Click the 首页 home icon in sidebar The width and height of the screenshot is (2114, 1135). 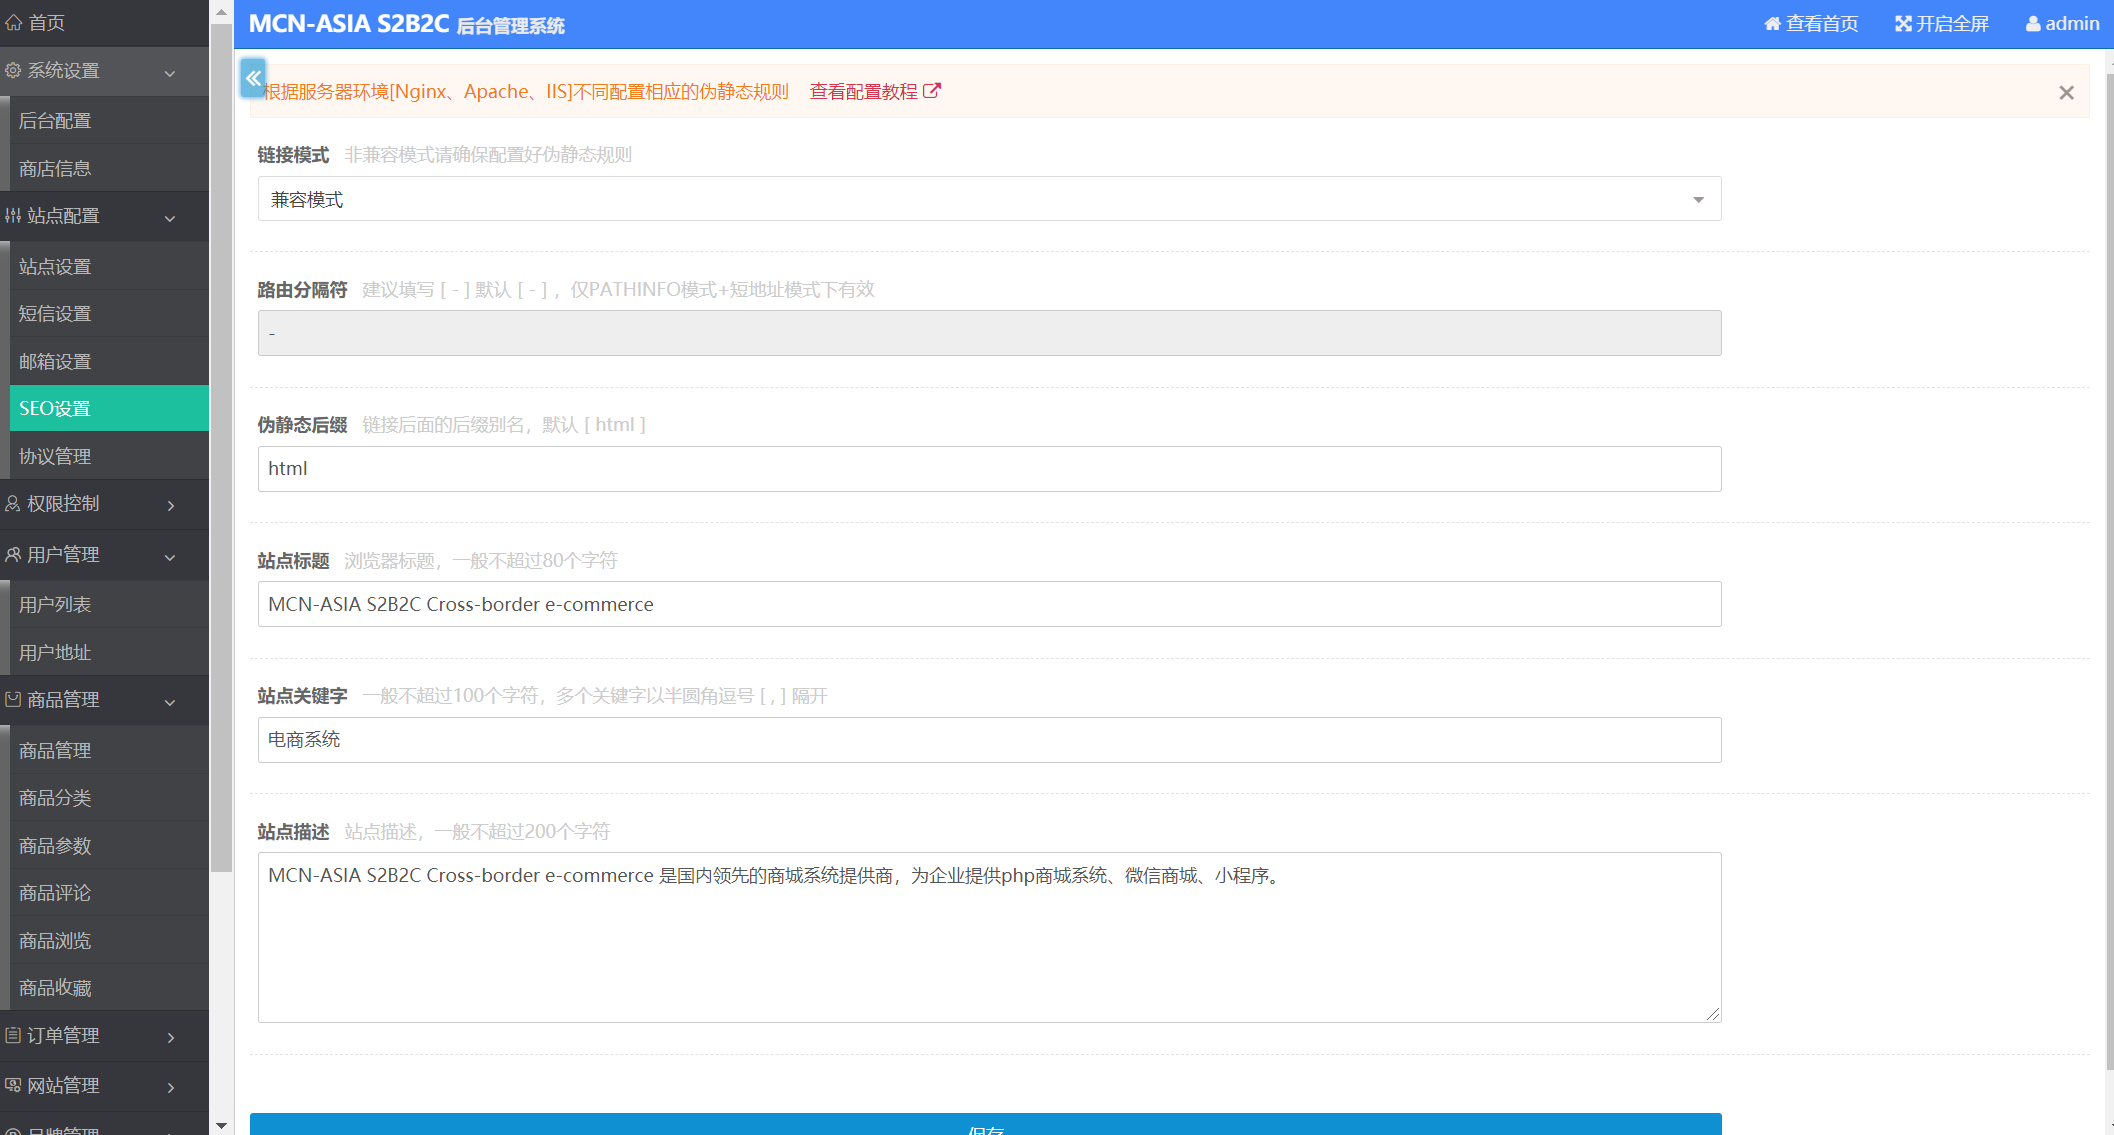tap(14, 22)
